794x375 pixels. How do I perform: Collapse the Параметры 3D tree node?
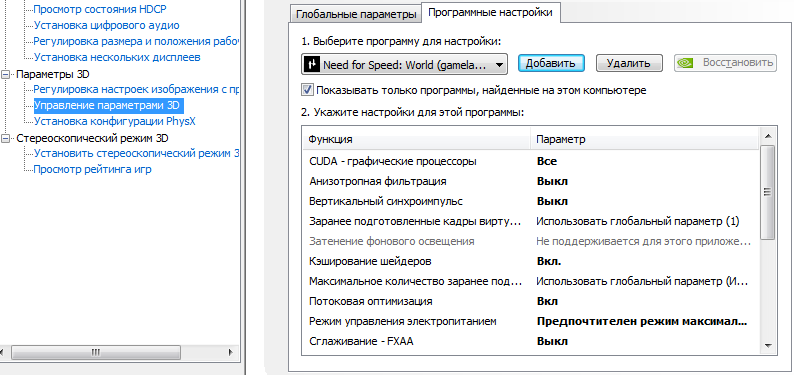point(6,74)
